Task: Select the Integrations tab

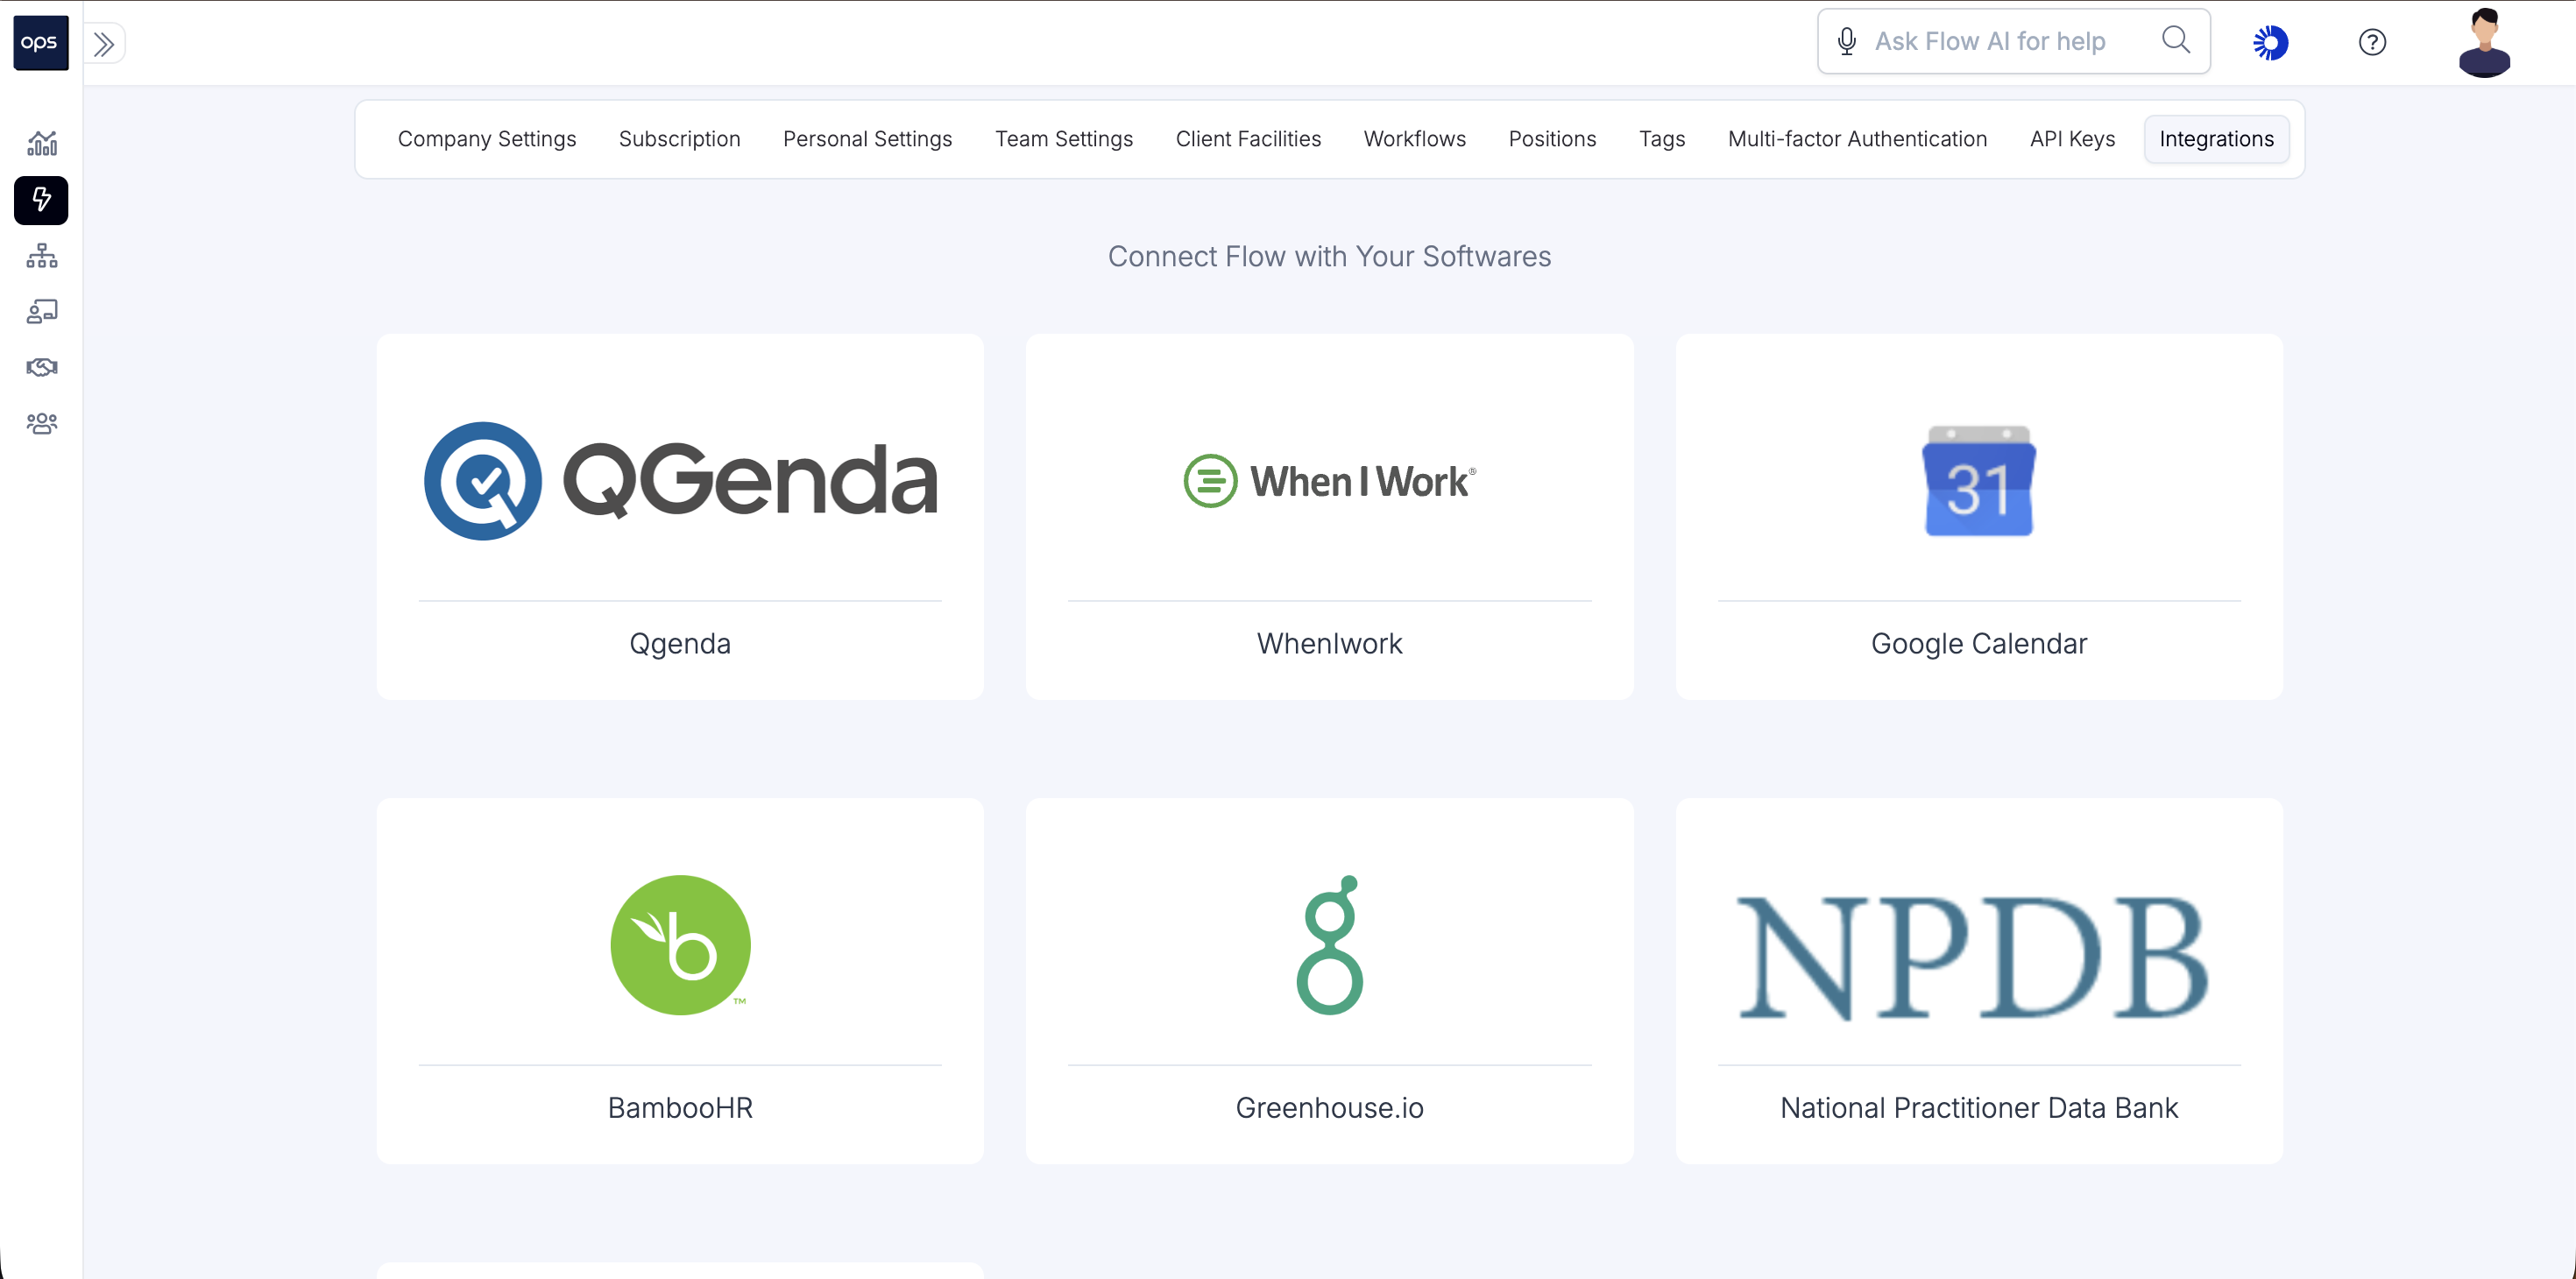Action: tap(2216, 139)
